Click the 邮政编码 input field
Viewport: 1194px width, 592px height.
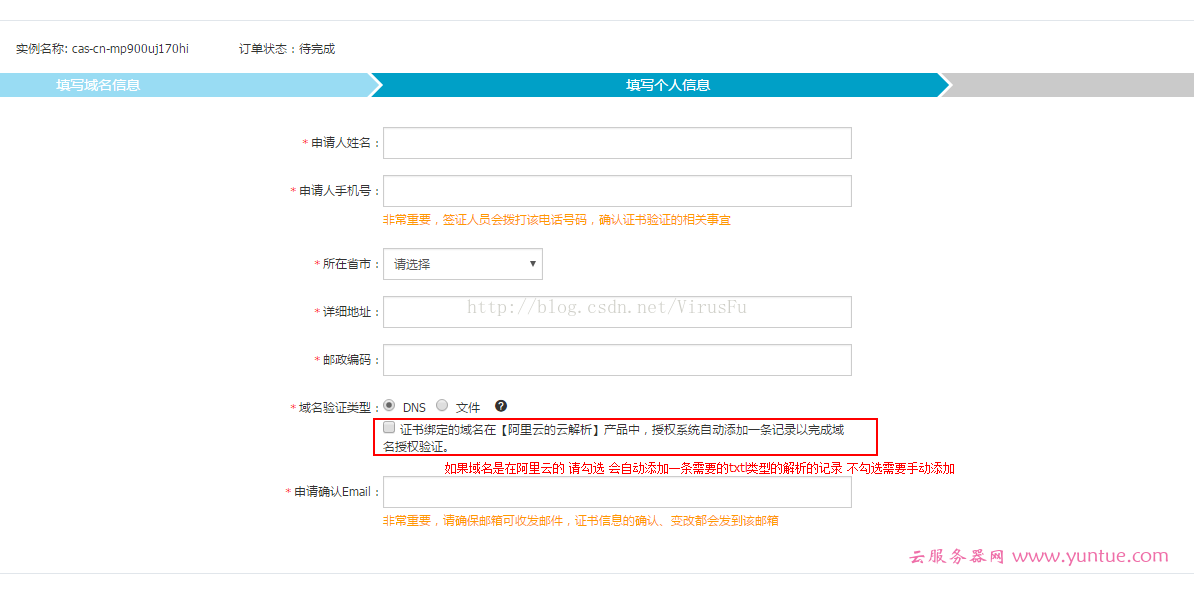(x=616, y=360)
